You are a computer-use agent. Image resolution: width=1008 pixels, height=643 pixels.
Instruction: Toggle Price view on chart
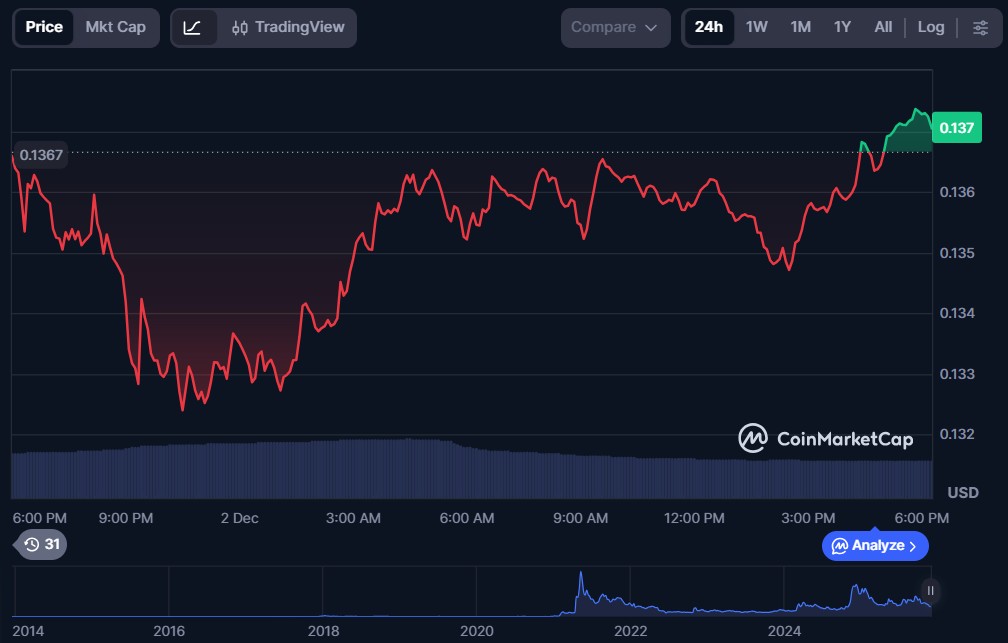[x=44, y=27]
